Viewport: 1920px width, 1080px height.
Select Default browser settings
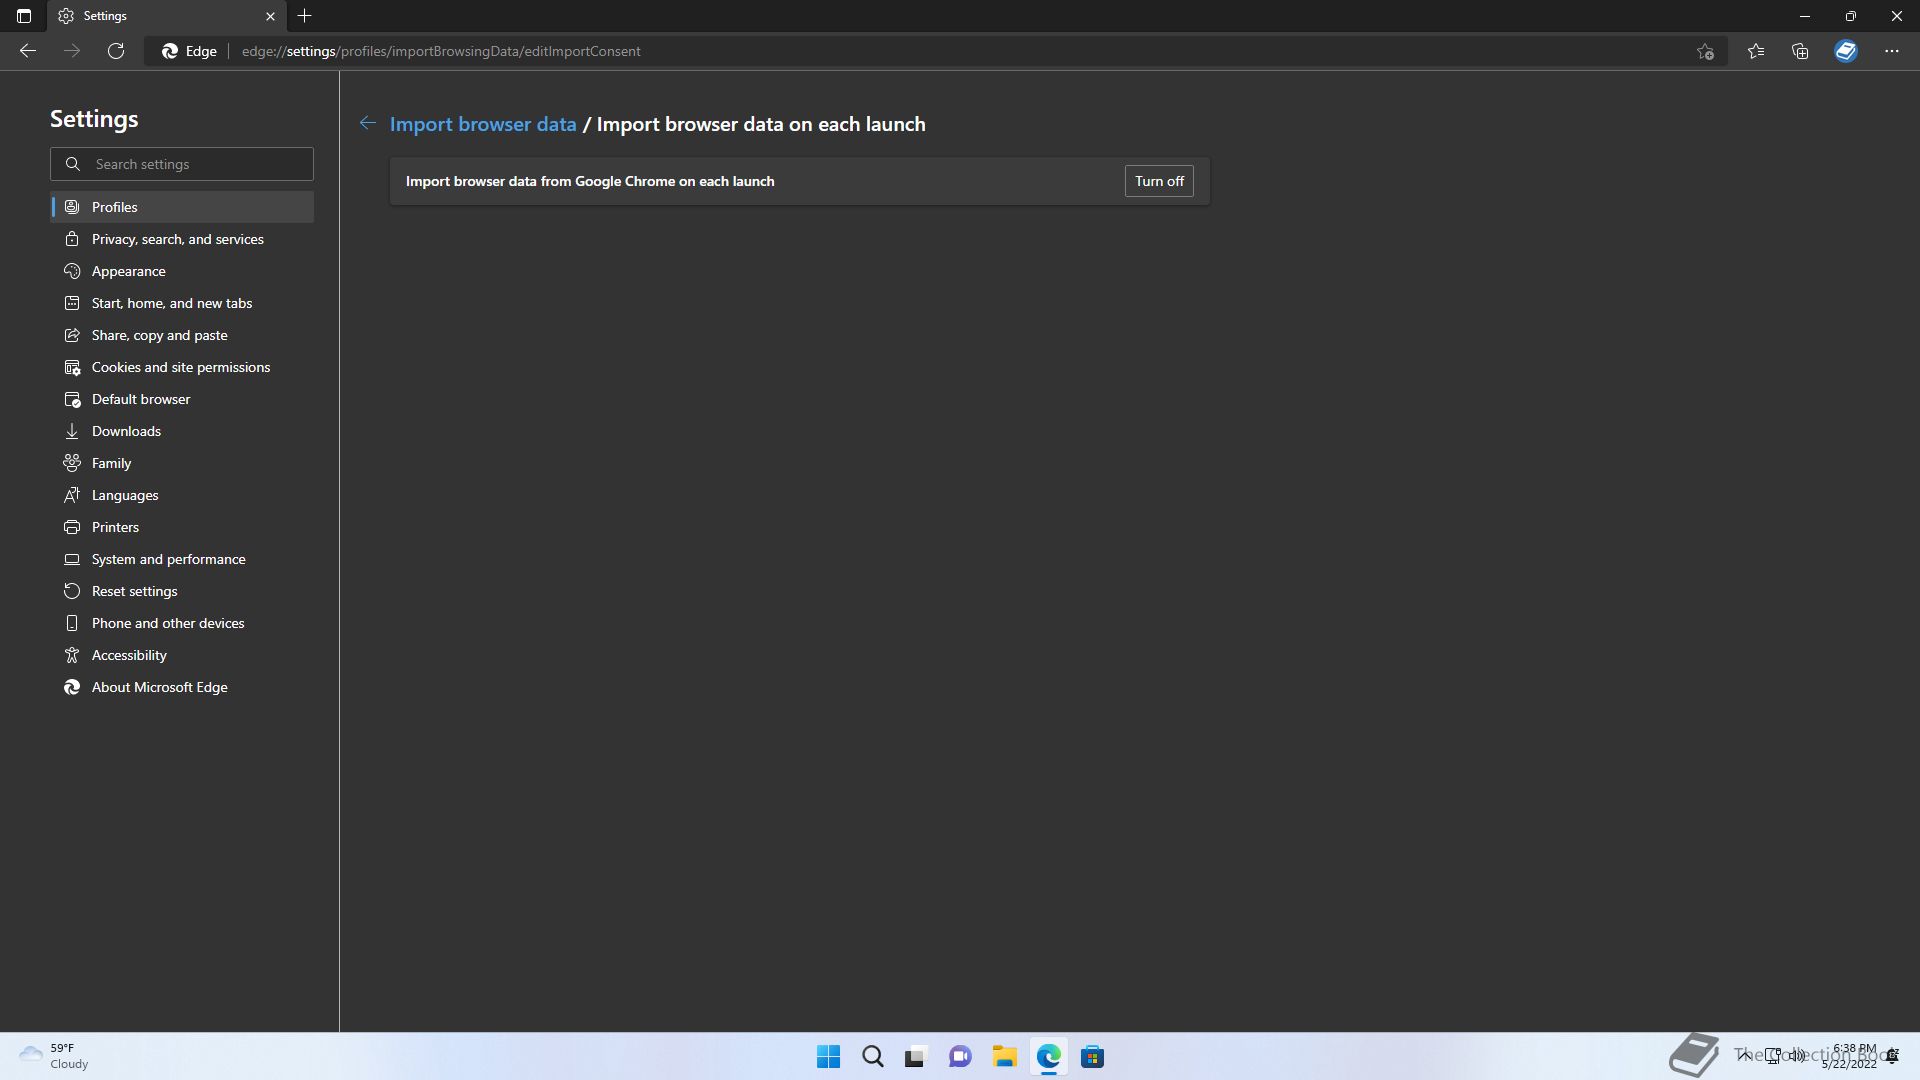click(x=182, y=399)
